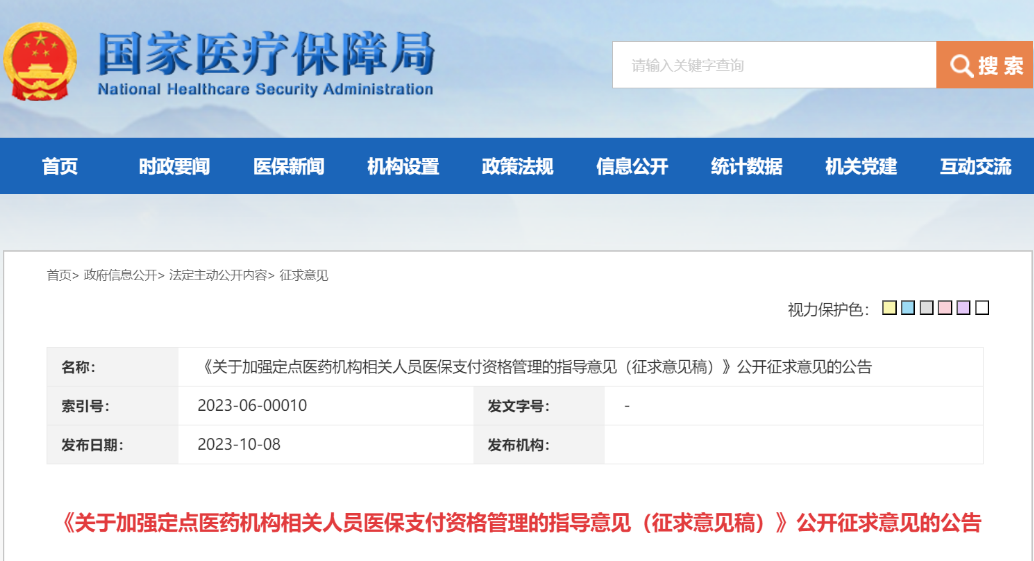The height and width of the screenshot is (561, 1034).
Task: Select the pink eye-protection color
Action: (x=944, y=308)
